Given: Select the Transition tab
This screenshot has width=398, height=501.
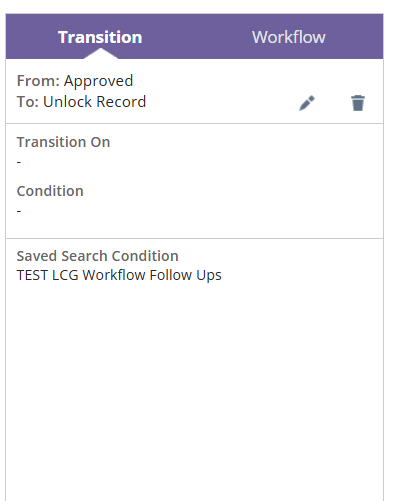Looking at the screenshot, I should pos(100,37).
